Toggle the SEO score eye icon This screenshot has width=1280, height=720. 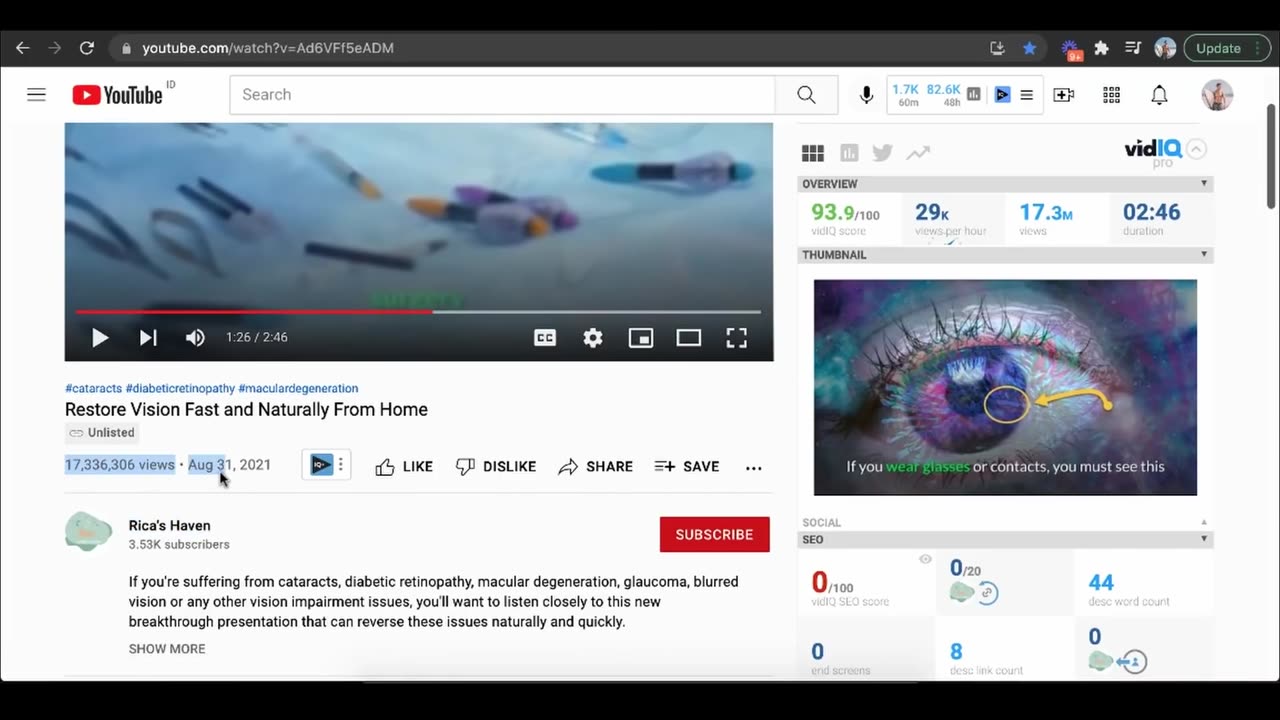(x=925, y=560)
